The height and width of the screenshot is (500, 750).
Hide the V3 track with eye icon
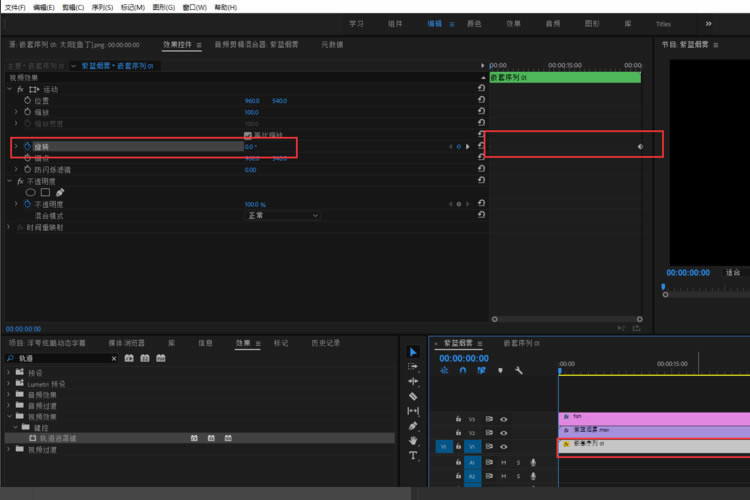coord(504,419)
